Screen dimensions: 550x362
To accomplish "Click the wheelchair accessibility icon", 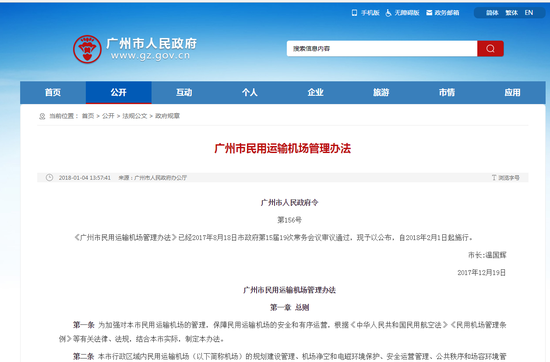I will point(388,13).
